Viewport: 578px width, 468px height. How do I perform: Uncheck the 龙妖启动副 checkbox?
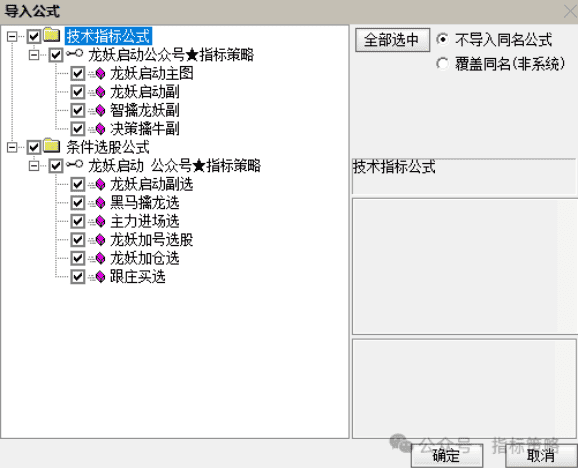coord(78,92)
